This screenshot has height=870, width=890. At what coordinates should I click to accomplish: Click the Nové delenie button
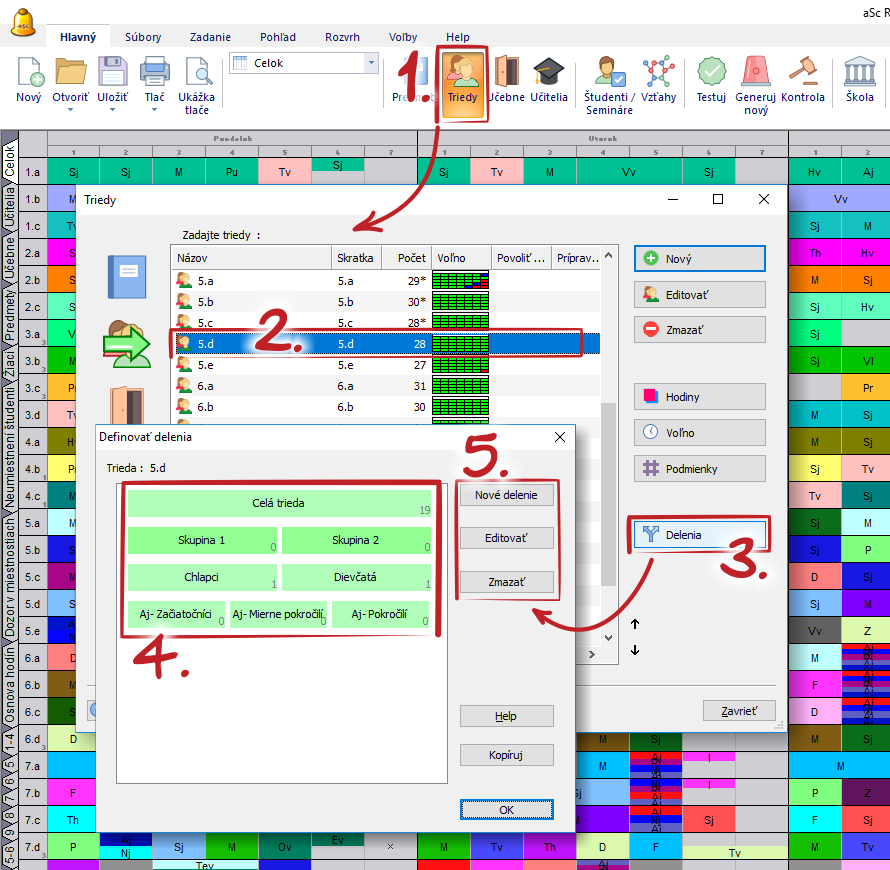(x=506, y=495)
